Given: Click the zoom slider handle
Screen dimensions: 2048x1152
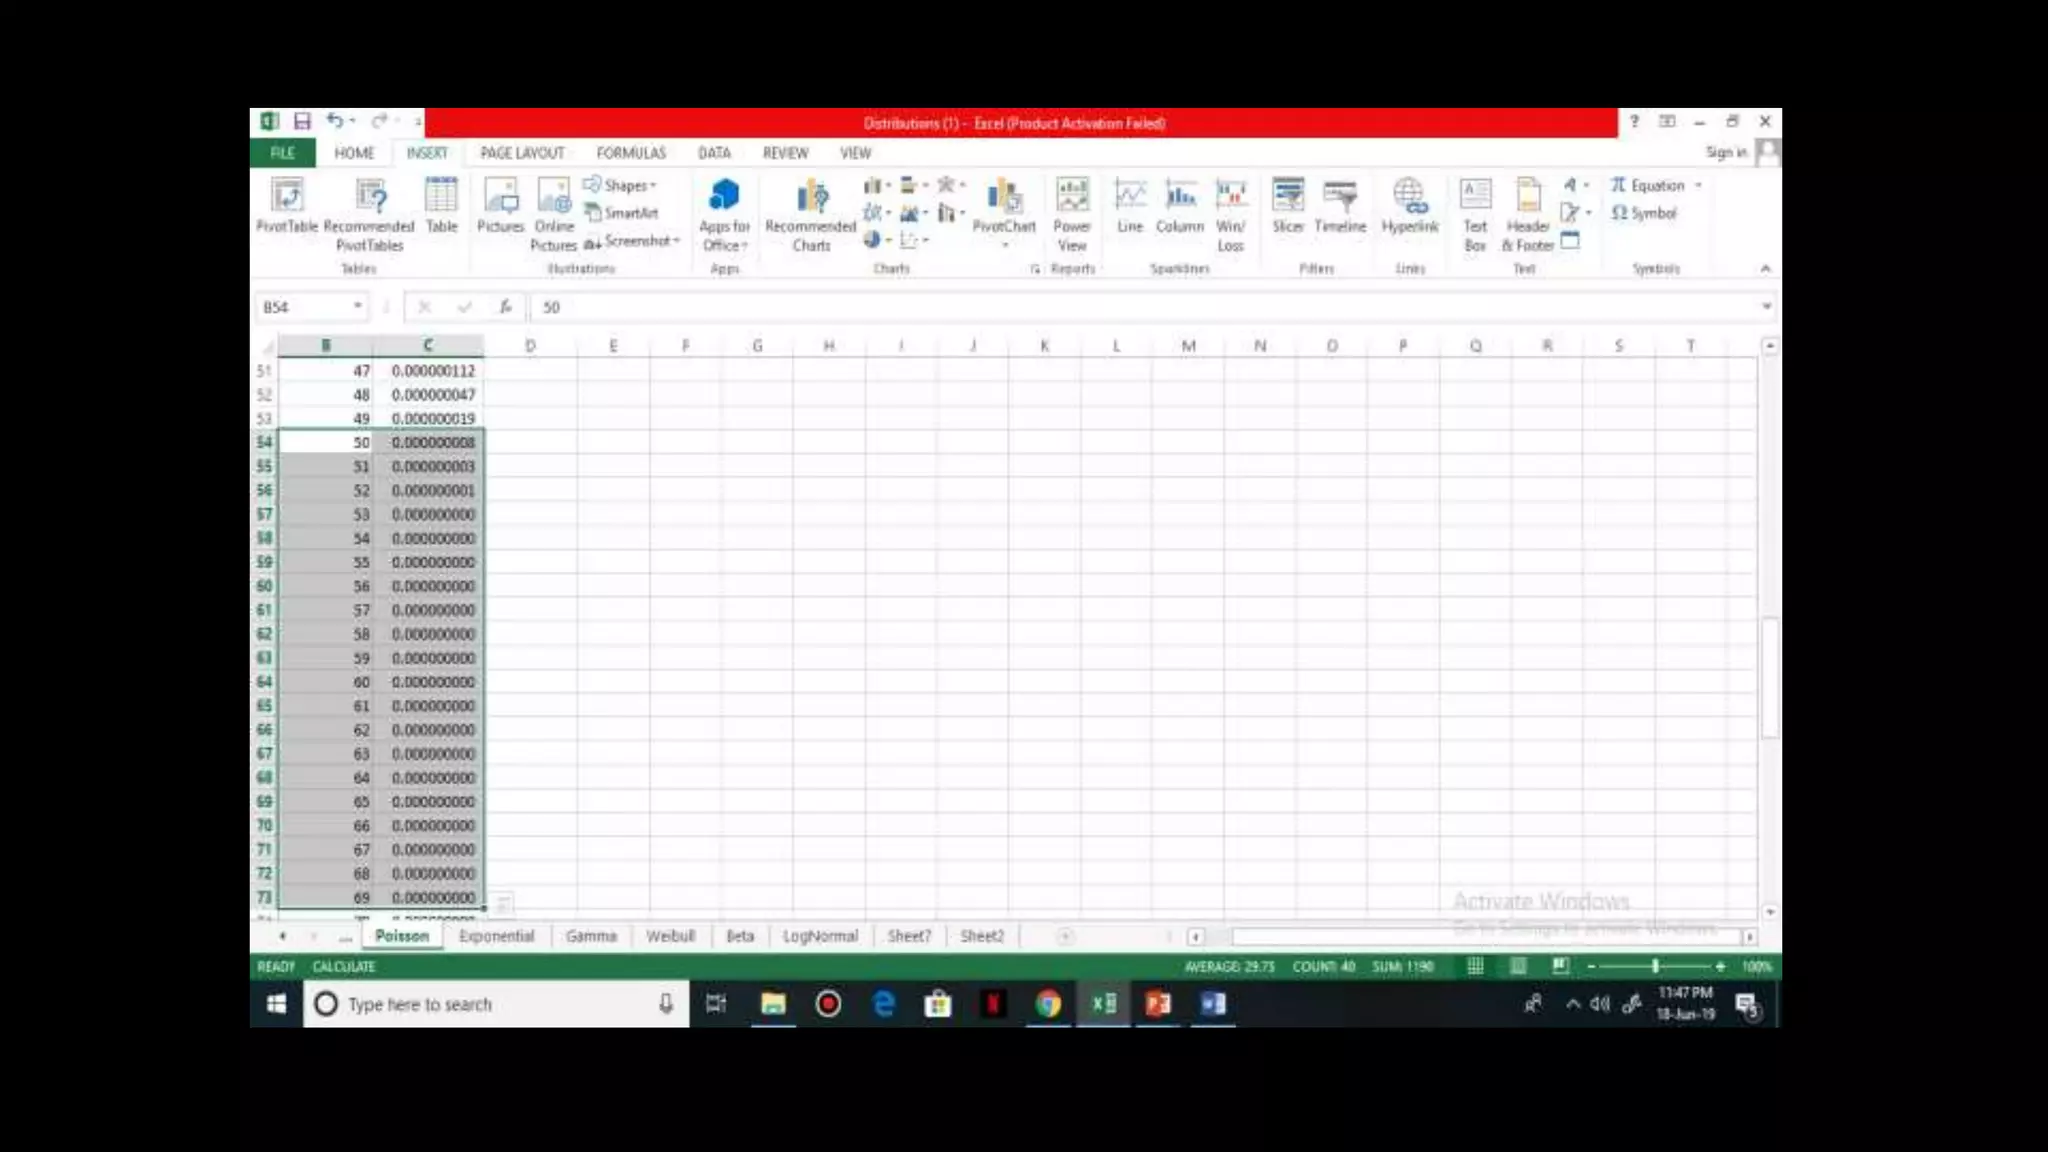Looking at the screenshot, I should [x=1655, y=966].
